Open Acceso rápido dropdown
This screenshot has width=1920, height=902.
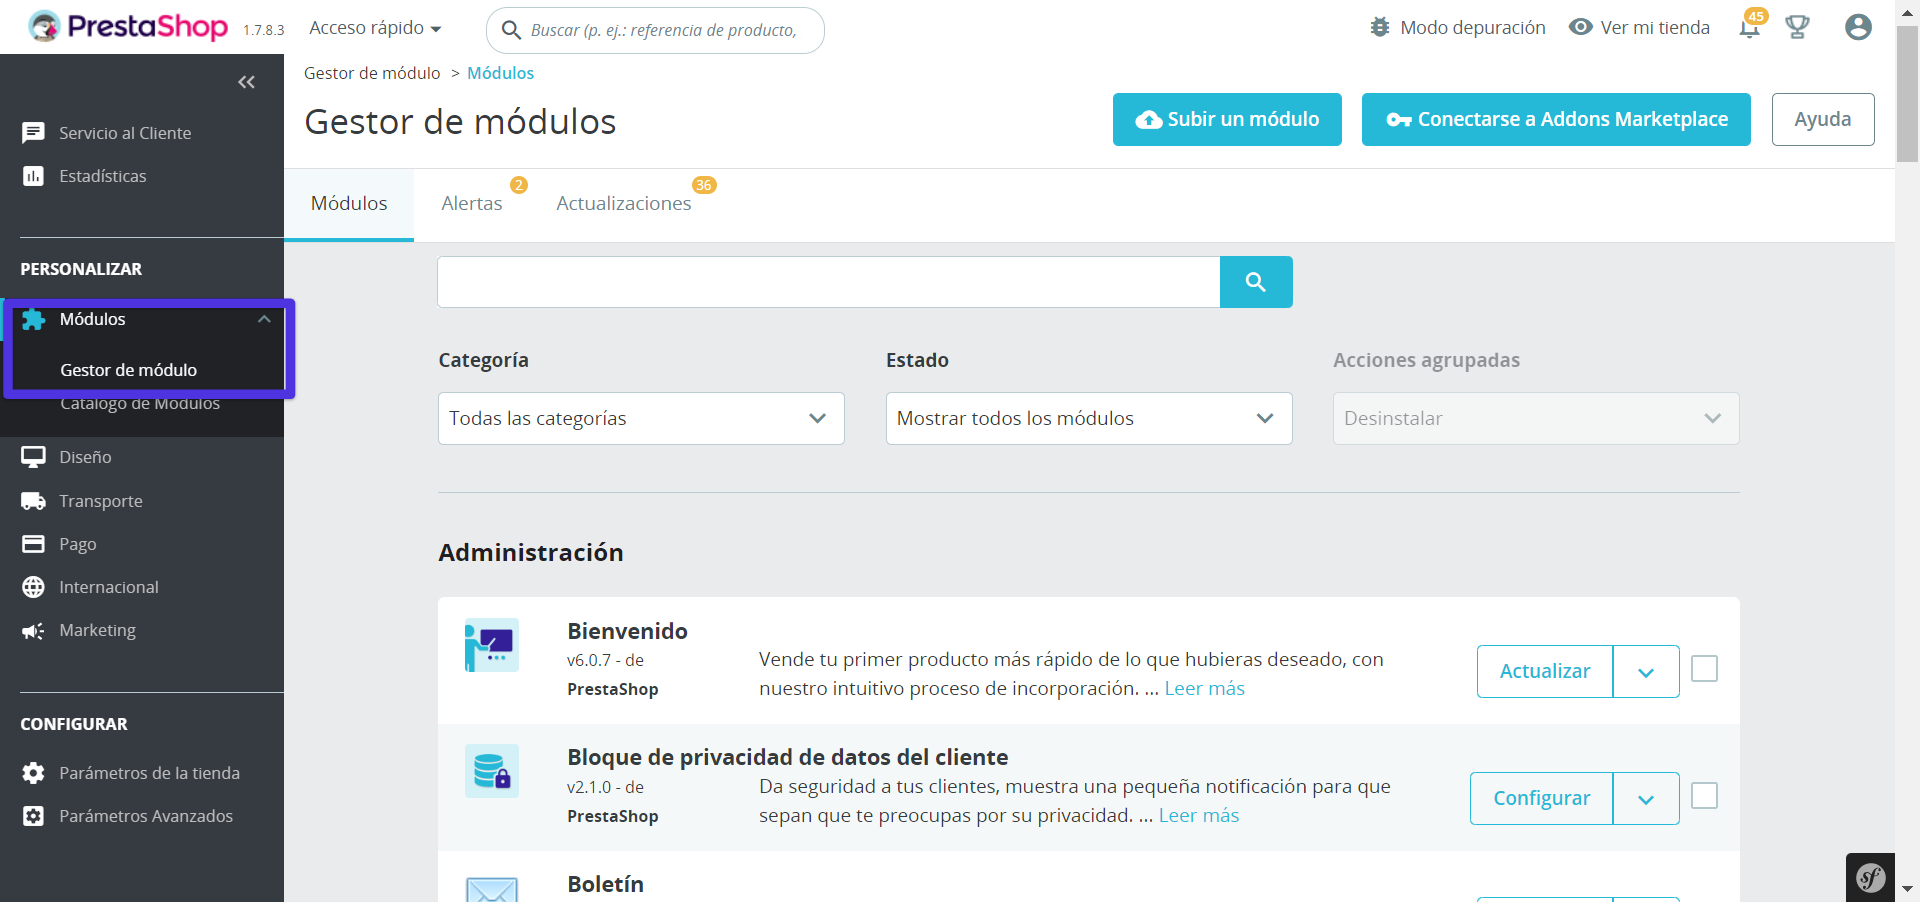click(x=375, y=28)
